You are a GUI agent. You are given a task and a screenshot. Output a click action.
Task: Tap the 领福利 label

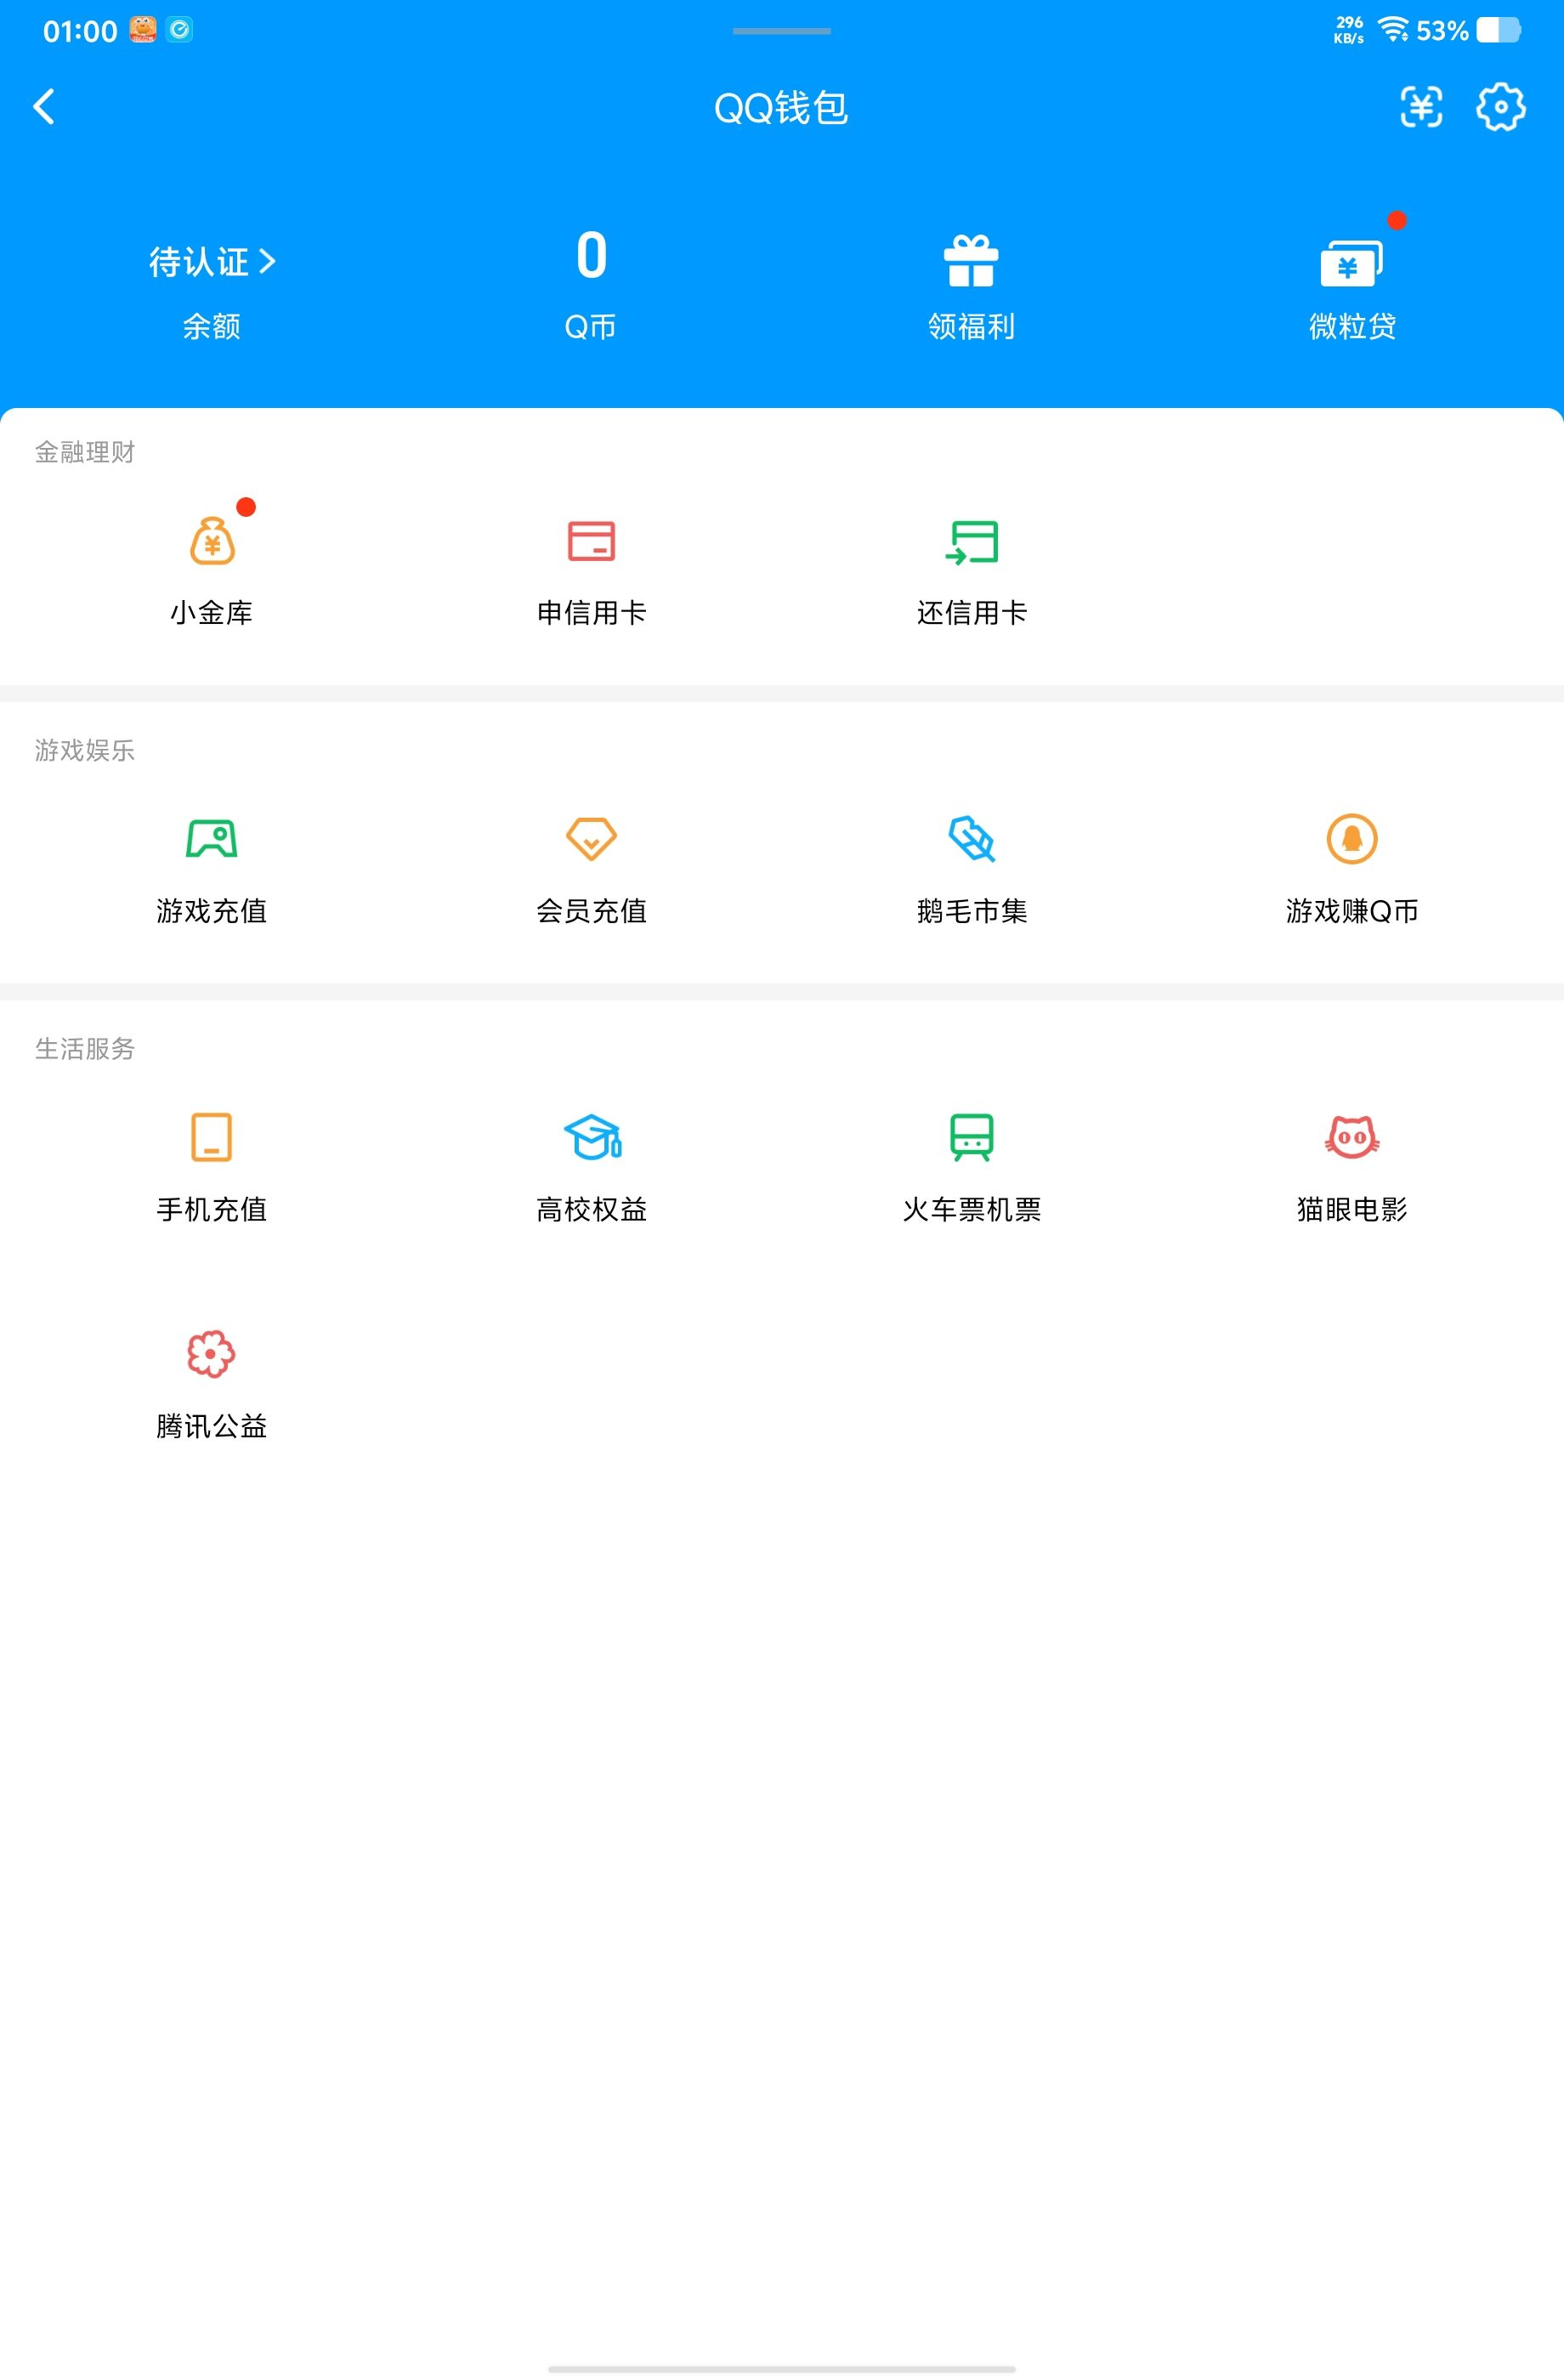coord(972,326)
